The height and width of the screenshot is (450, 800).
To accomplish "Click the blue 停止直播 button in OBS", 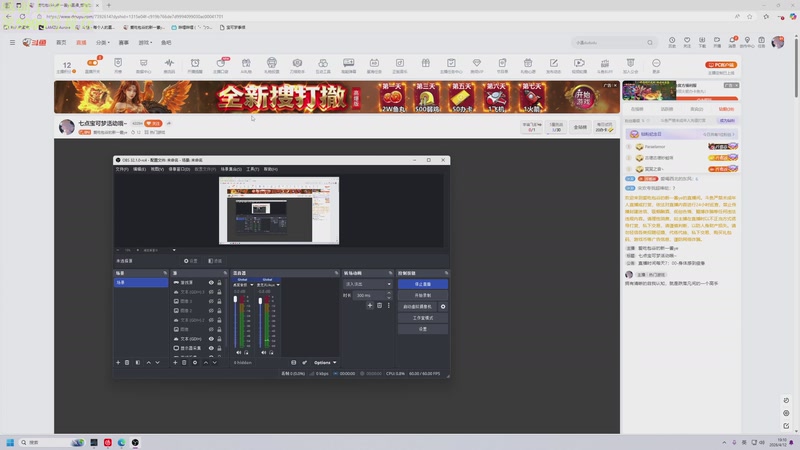I will (422, 284).
